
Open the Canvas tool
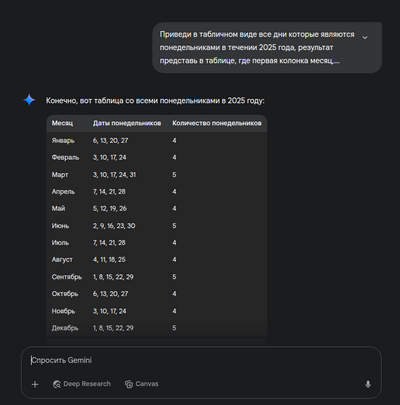tap(142, 384)
